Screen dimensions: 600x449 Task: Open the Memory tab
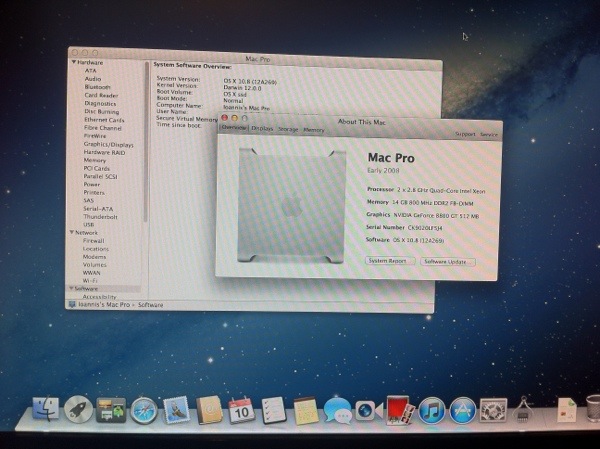[314, 130]
